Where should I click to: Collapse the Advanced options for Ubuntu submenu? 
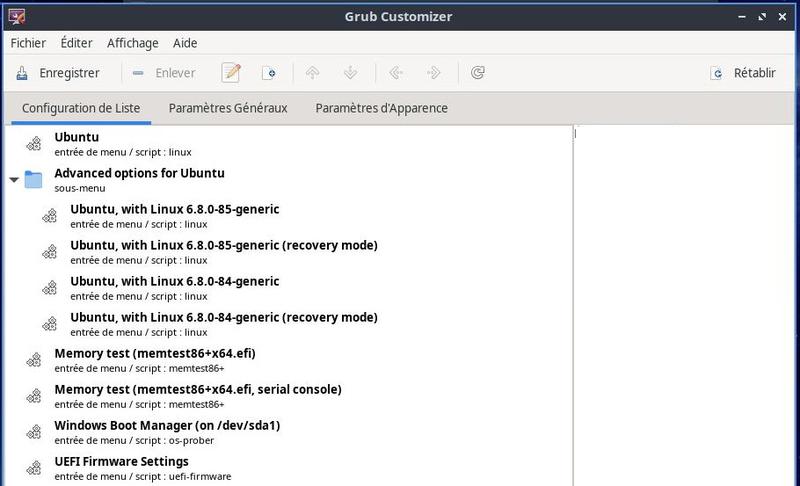tap(14, 180)
